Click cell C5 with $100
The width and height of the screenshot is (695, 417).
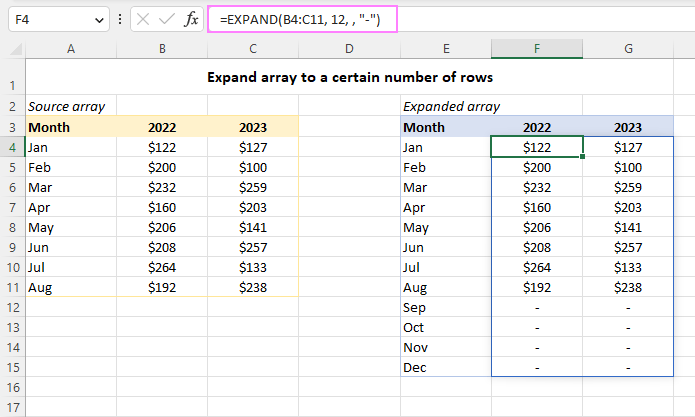pyautogui.click(x=253, y=167)
